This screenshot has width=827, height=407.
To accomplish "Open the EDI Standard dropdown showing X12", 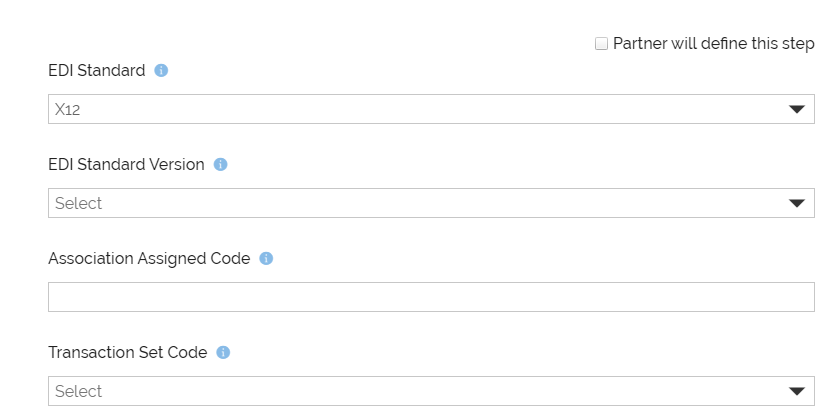I will point(430,110).
